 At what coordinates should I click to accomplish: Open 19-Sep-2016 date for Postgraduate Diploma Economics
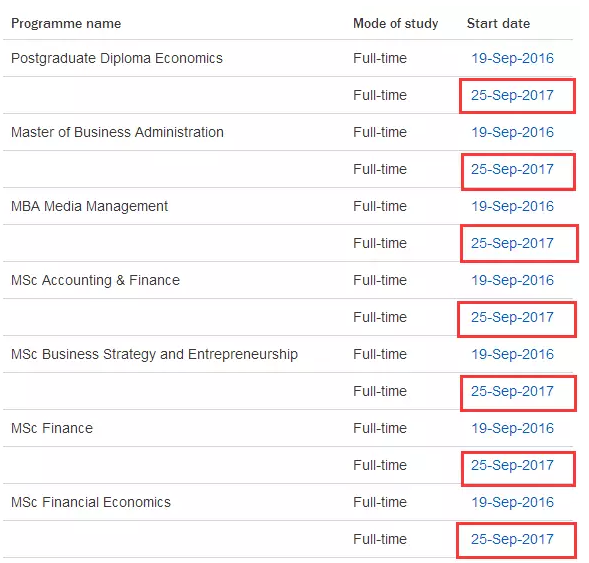point(512,58)
